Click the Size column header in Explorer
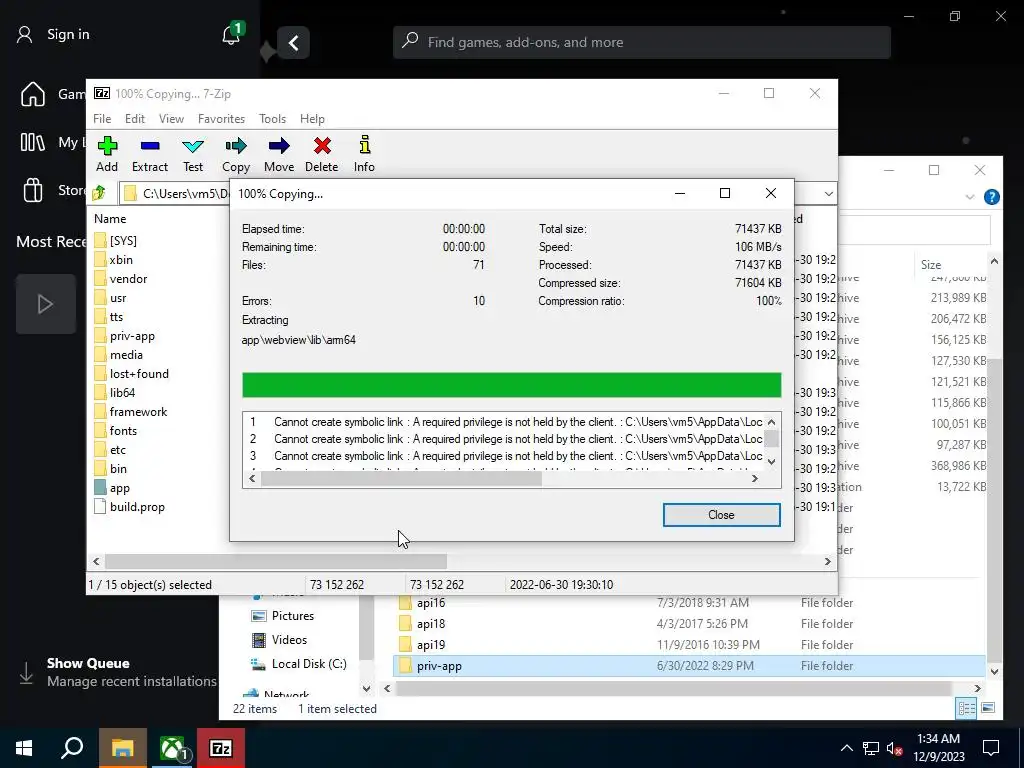 (931, 264)
